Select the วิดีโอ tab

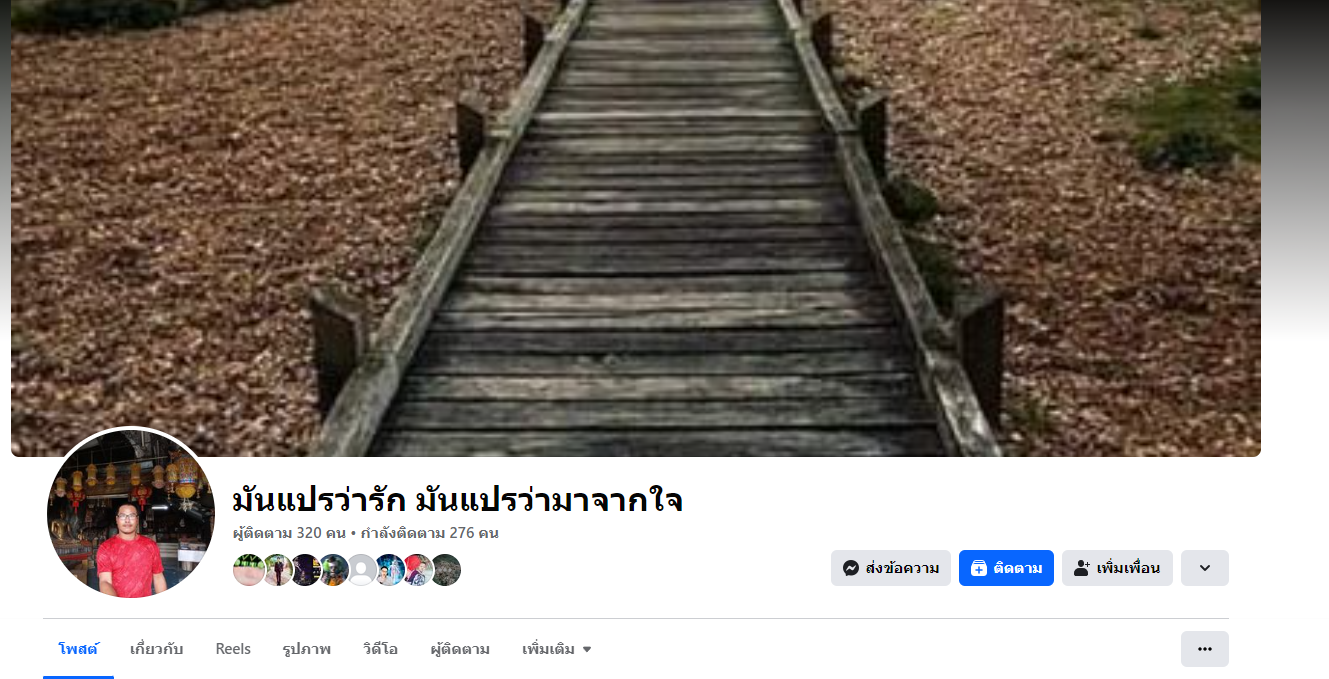tap(380, 649)
